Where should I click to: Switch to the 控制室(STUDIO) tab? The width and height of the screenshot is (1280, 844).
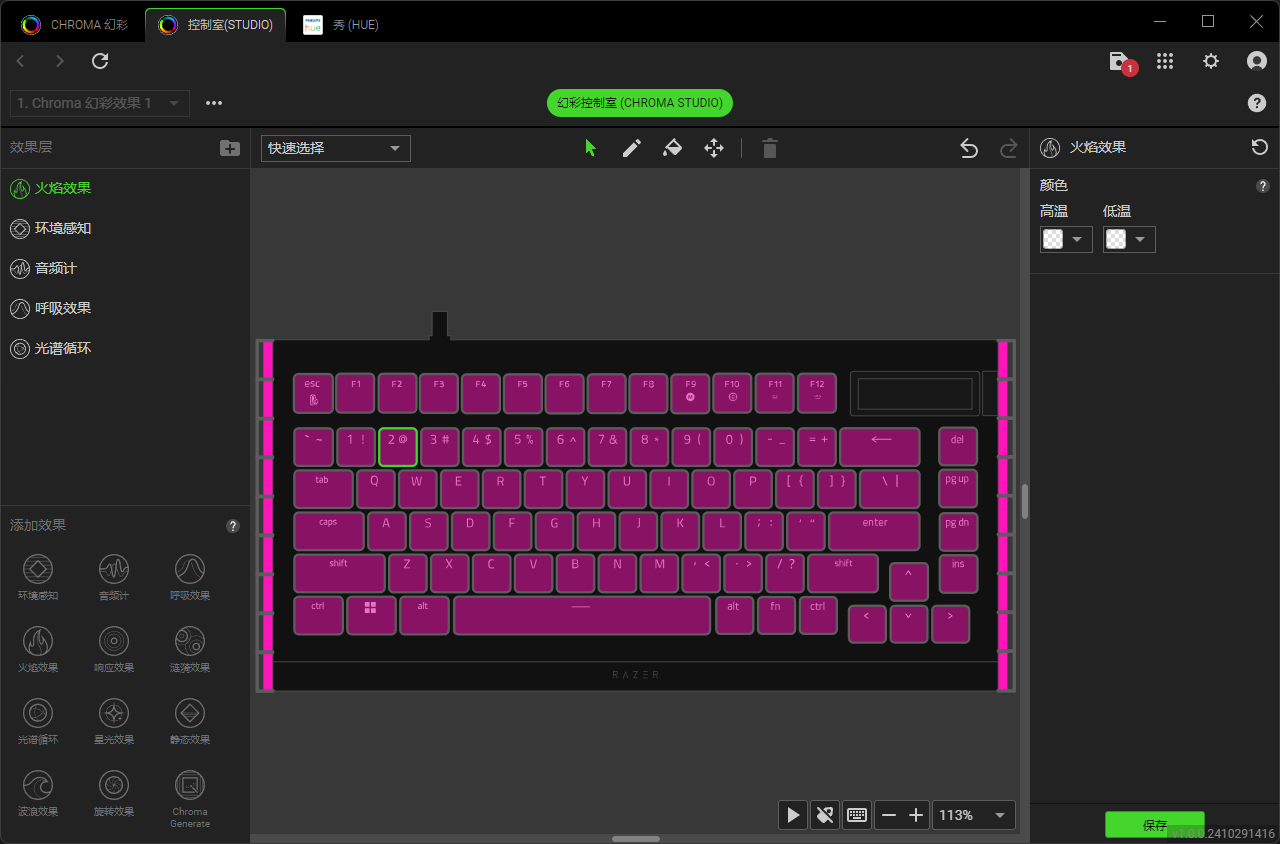tap(216, 24)
